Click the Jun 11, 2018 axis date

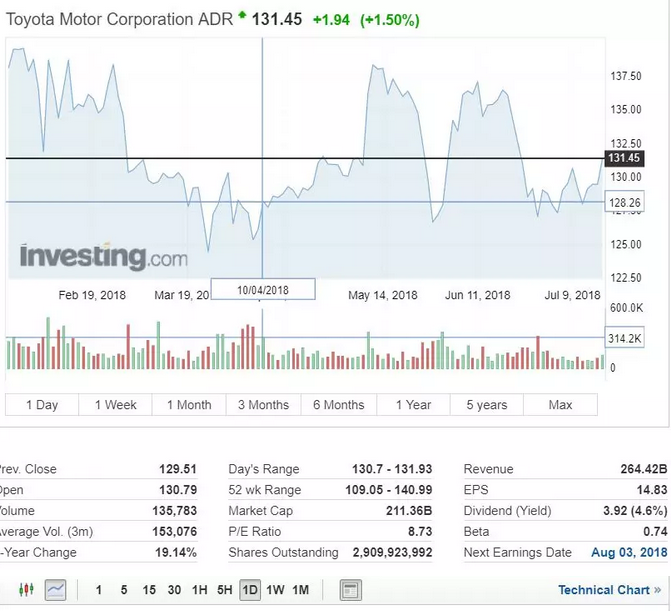[478, 295]
